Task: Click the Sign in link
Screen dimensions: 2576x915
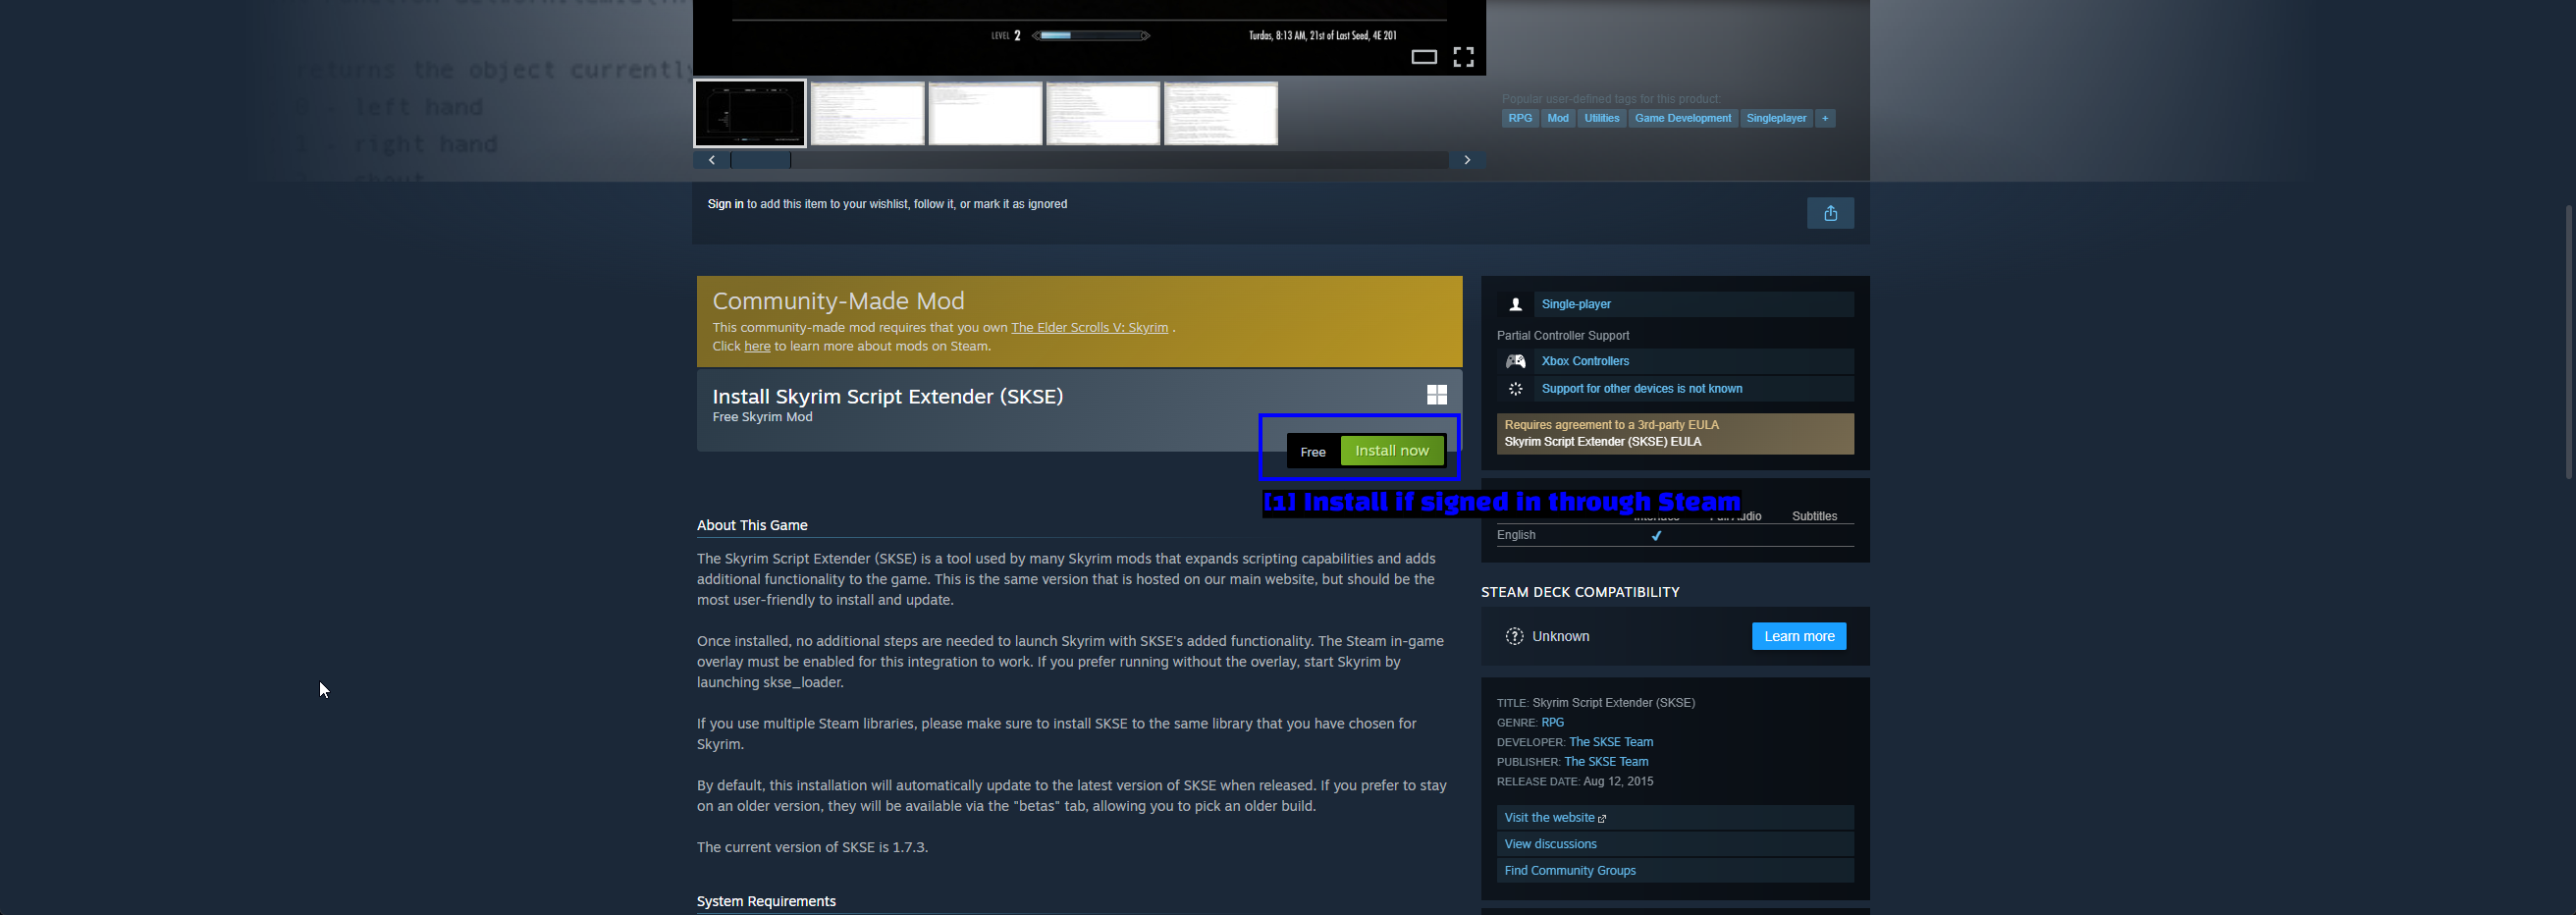Action: click(x=725, y=204)
